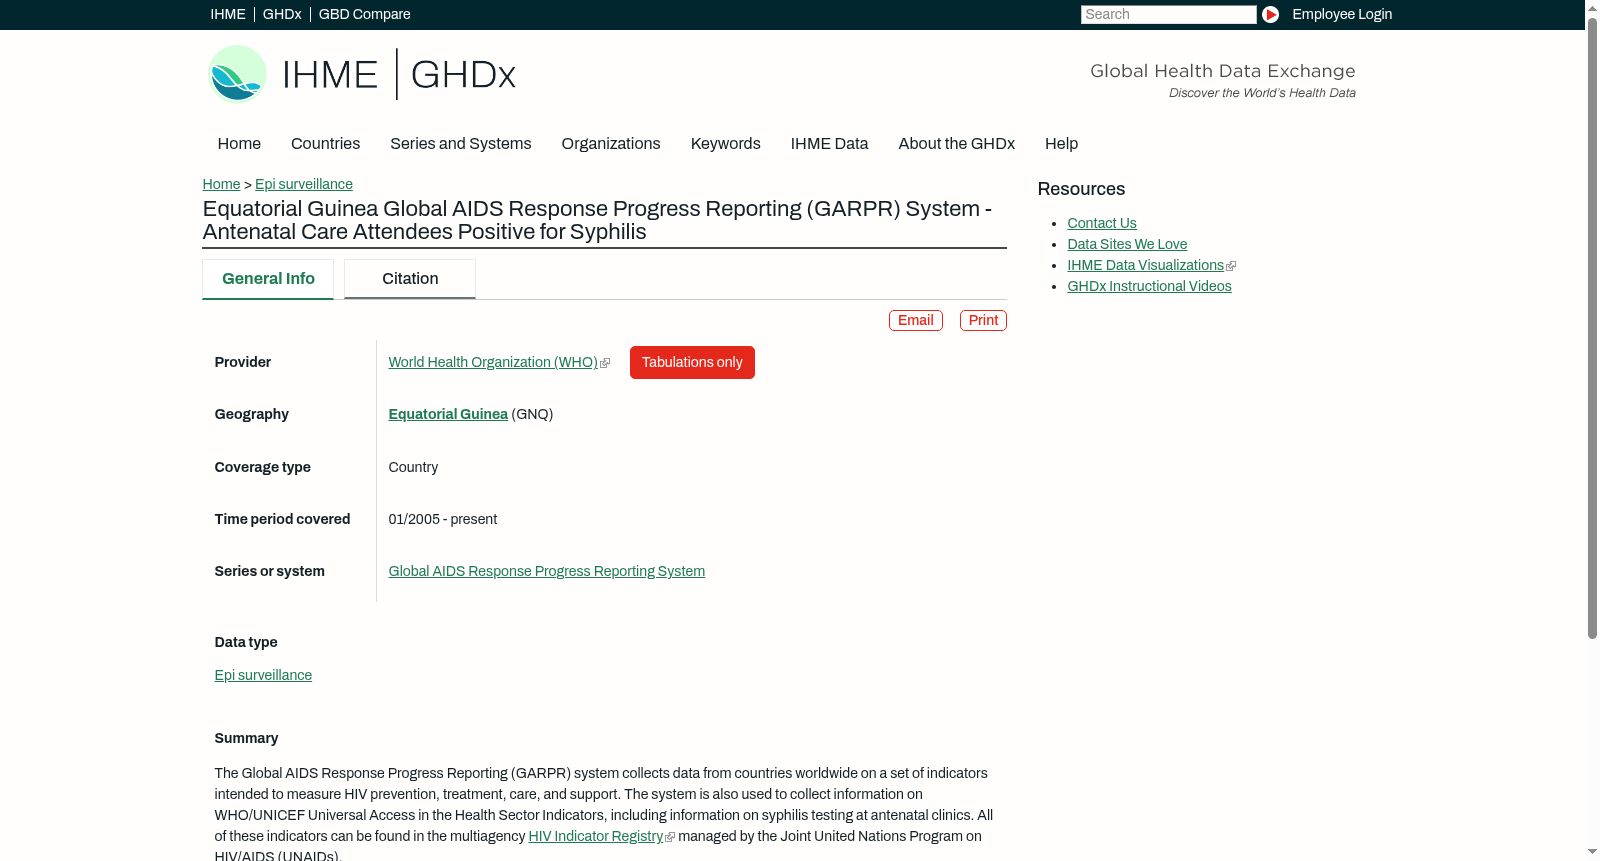This screenshot has height=861, width=1600.
Task: Click the Epi surveillance breadcrumb link
Action: click(x=304, y=184)
